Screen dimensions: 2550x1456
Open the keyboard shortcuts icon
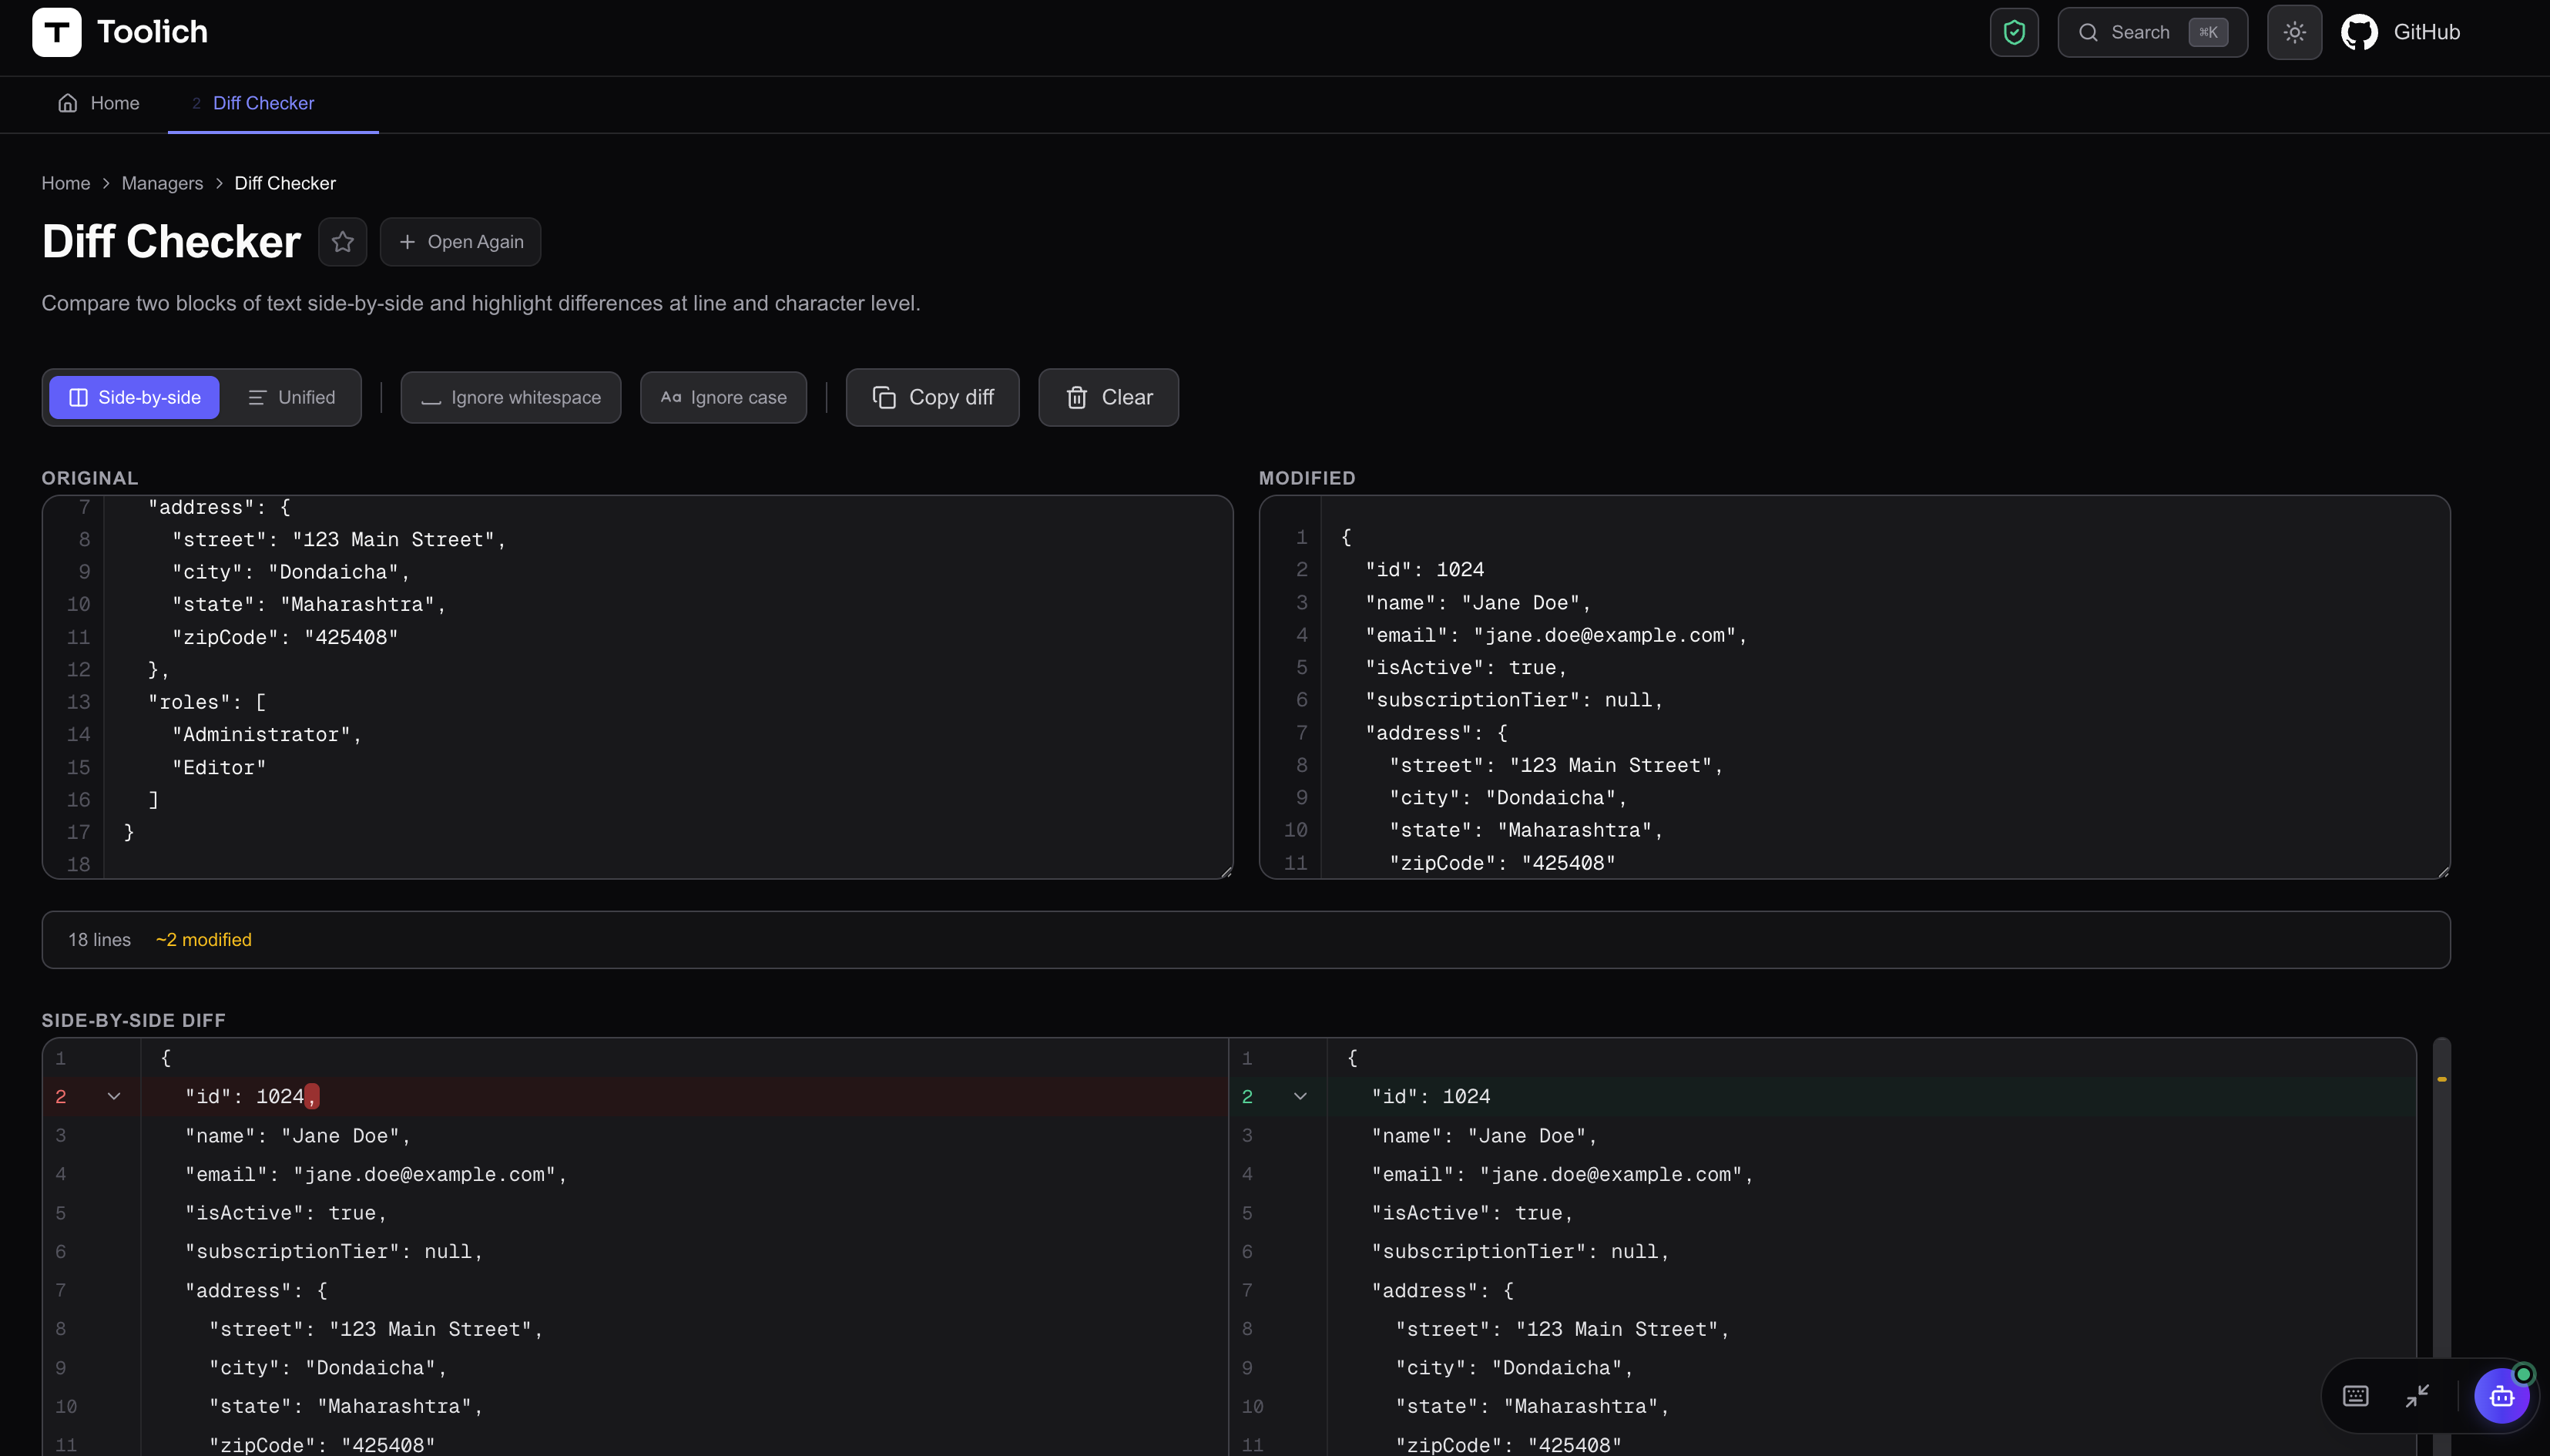[2355, 1395]
